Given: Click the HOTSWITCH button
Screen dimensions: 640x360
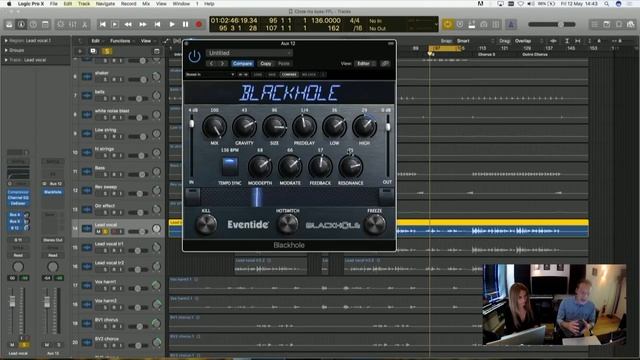Looking at the screenshot, I should [288, 224].
